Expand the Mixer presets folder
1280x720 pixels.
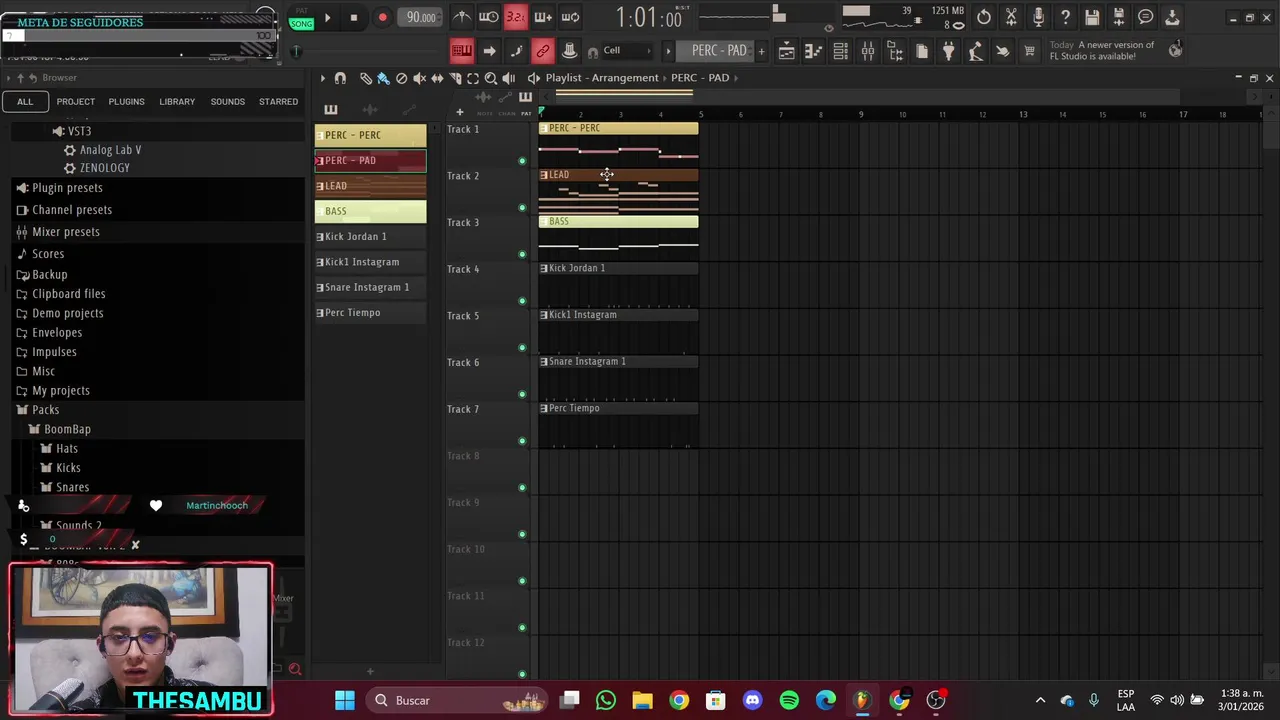point(66,232)
